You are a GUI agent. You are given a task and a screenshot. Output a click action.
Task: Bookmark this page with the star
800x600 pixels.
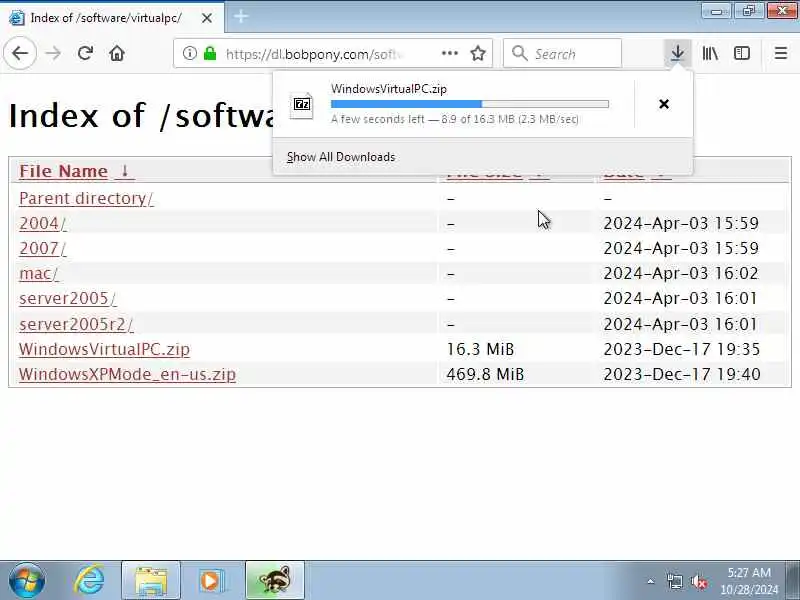pyautogui.click(x=478, y=53)
